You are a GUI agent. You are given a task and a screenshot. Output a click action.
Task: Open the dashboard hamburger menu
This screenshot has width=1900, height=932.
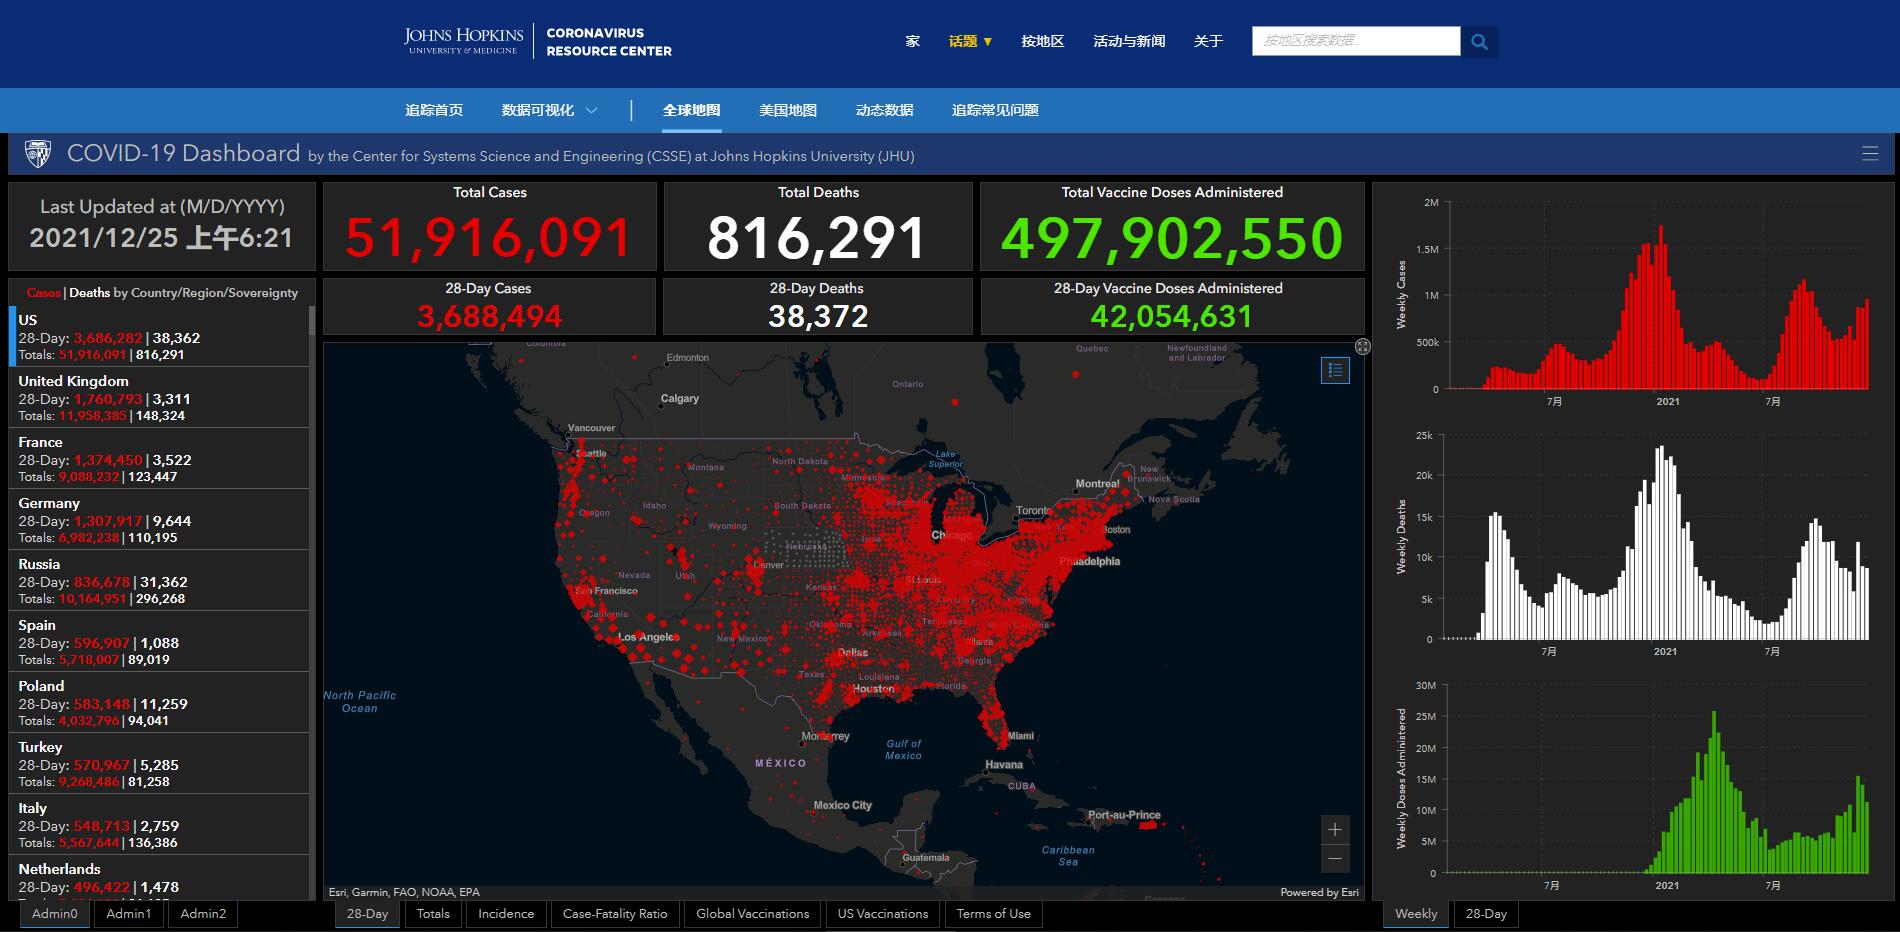pyautogui.click(x=1870, y=154)
